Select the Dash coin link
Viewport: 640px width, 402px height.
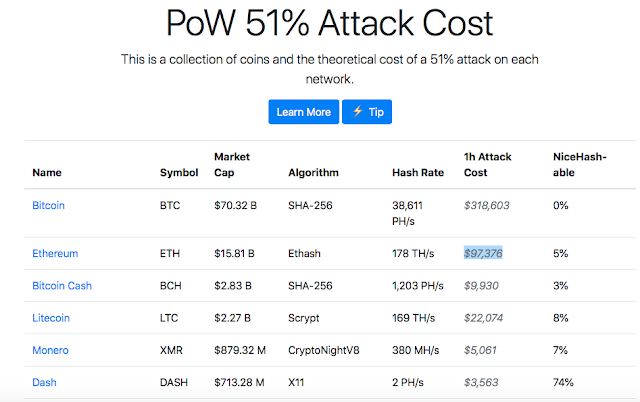coord(44,382)
